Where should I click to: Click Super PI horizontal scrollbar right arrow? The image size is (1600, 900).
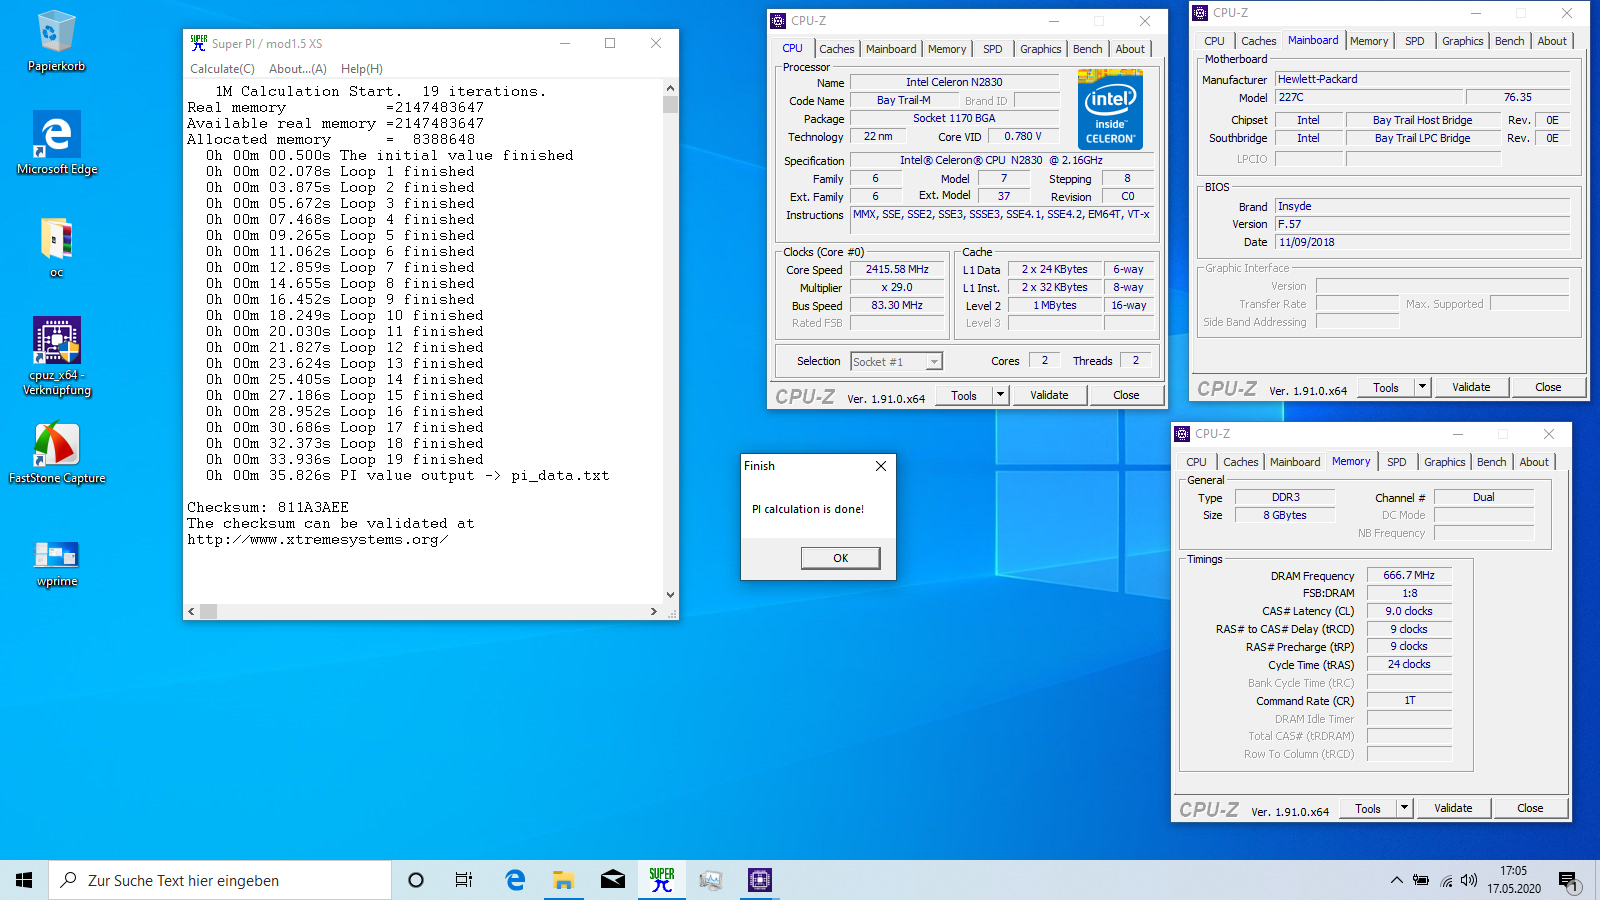[654, 611]
